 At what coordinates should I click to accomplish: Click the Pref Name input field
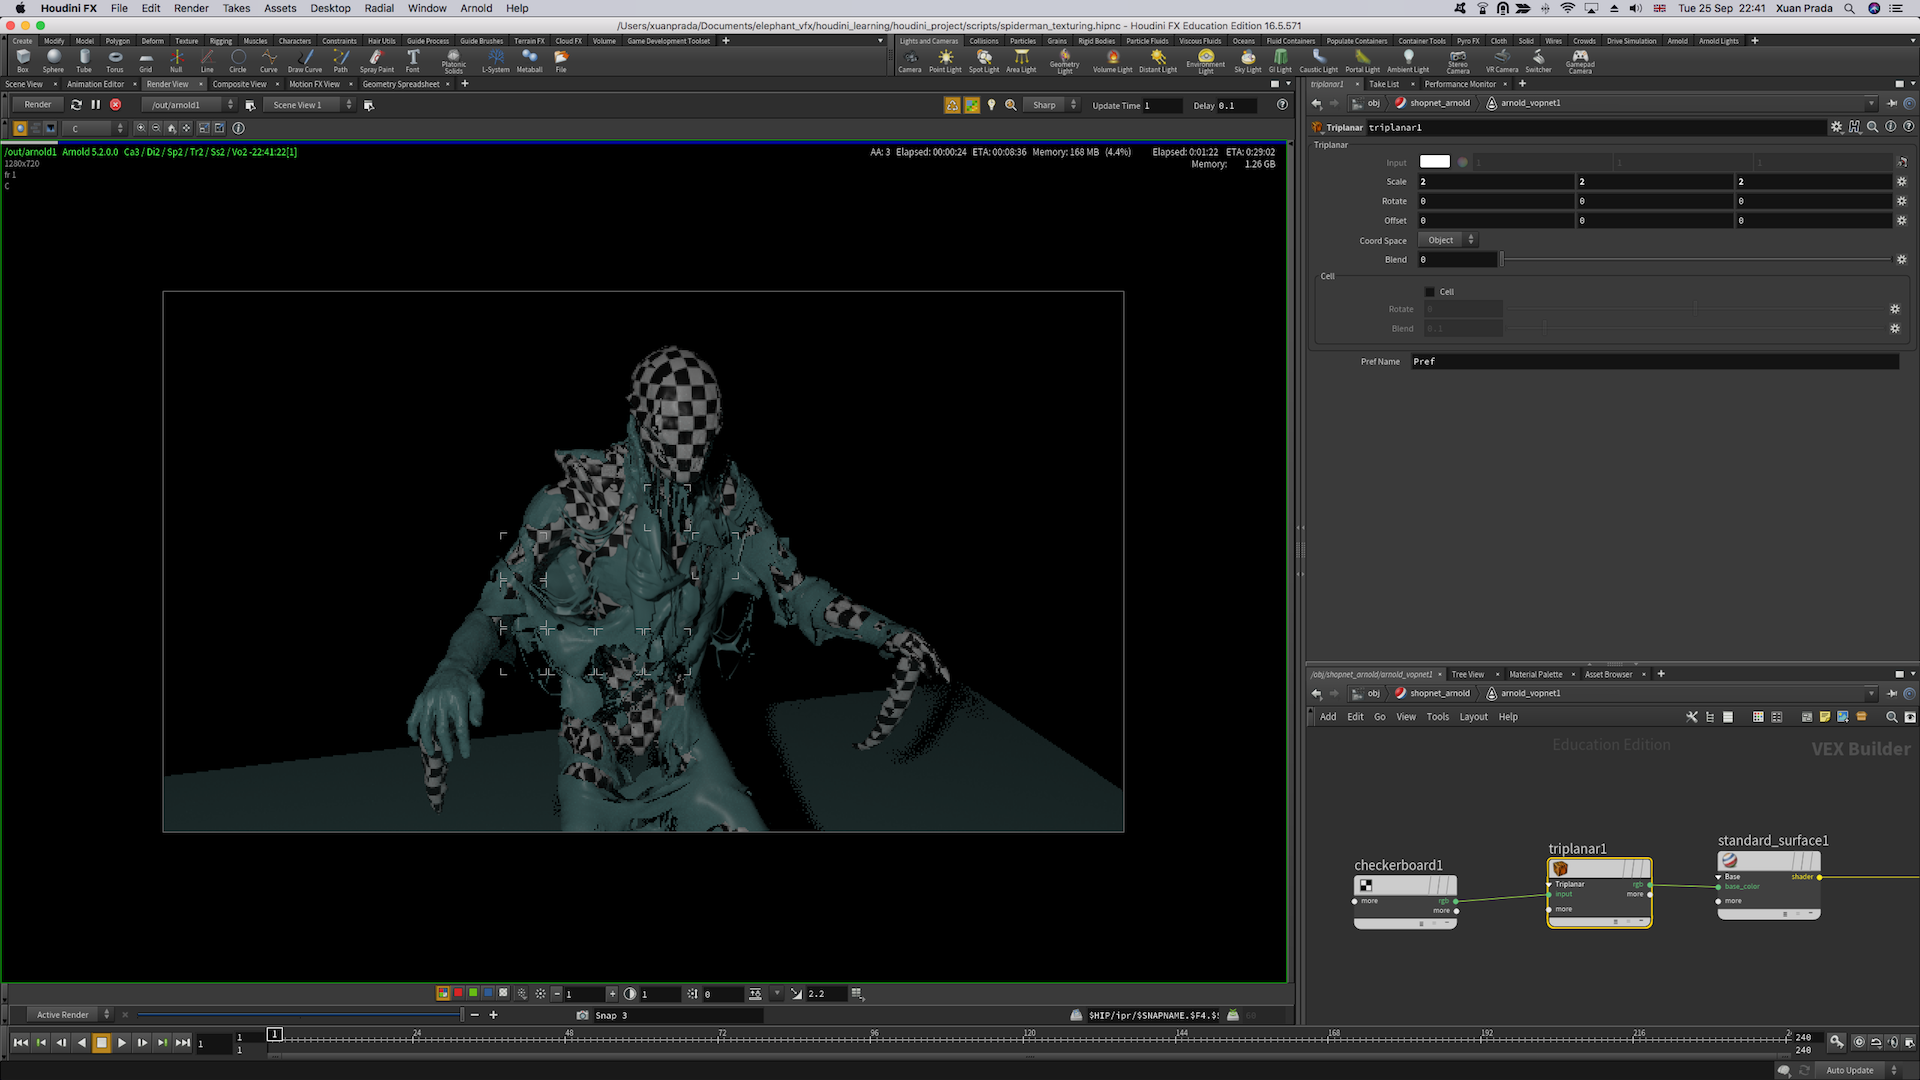tap(1655, 362)
